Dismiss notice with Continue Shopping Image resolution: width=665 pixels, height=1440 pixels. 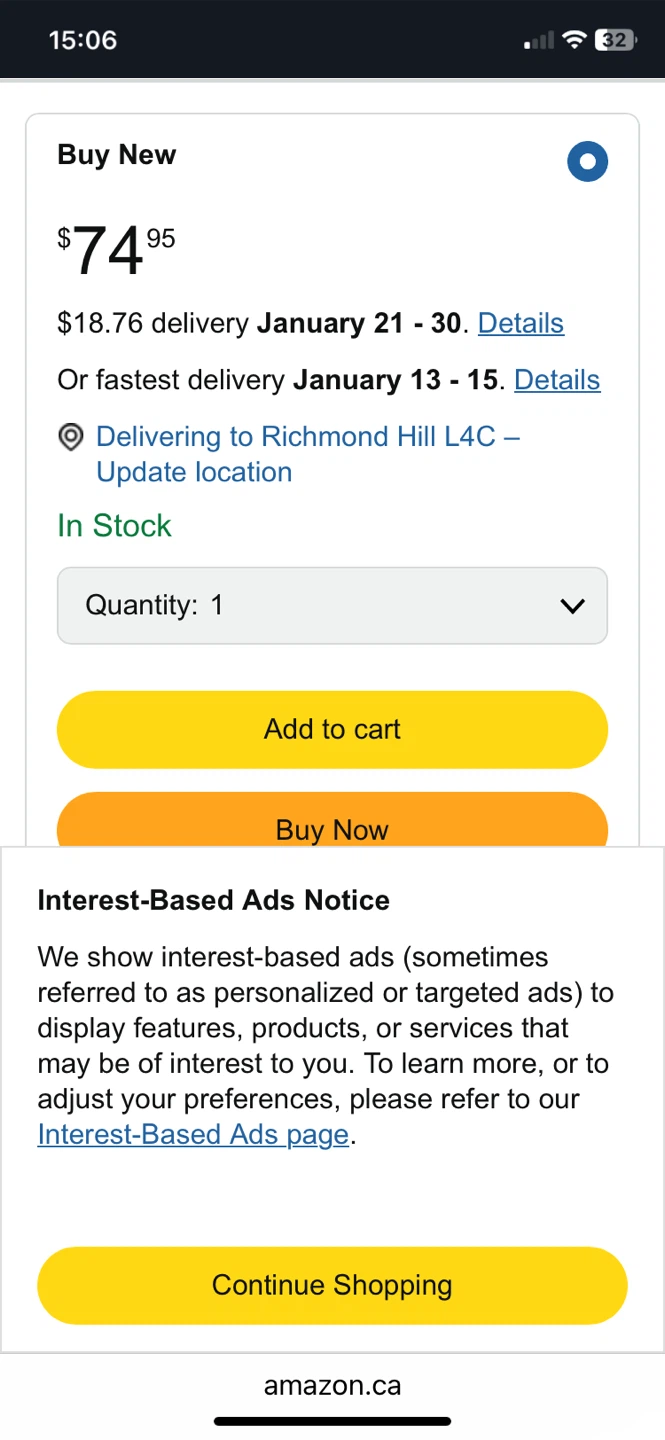point(332,1285)
